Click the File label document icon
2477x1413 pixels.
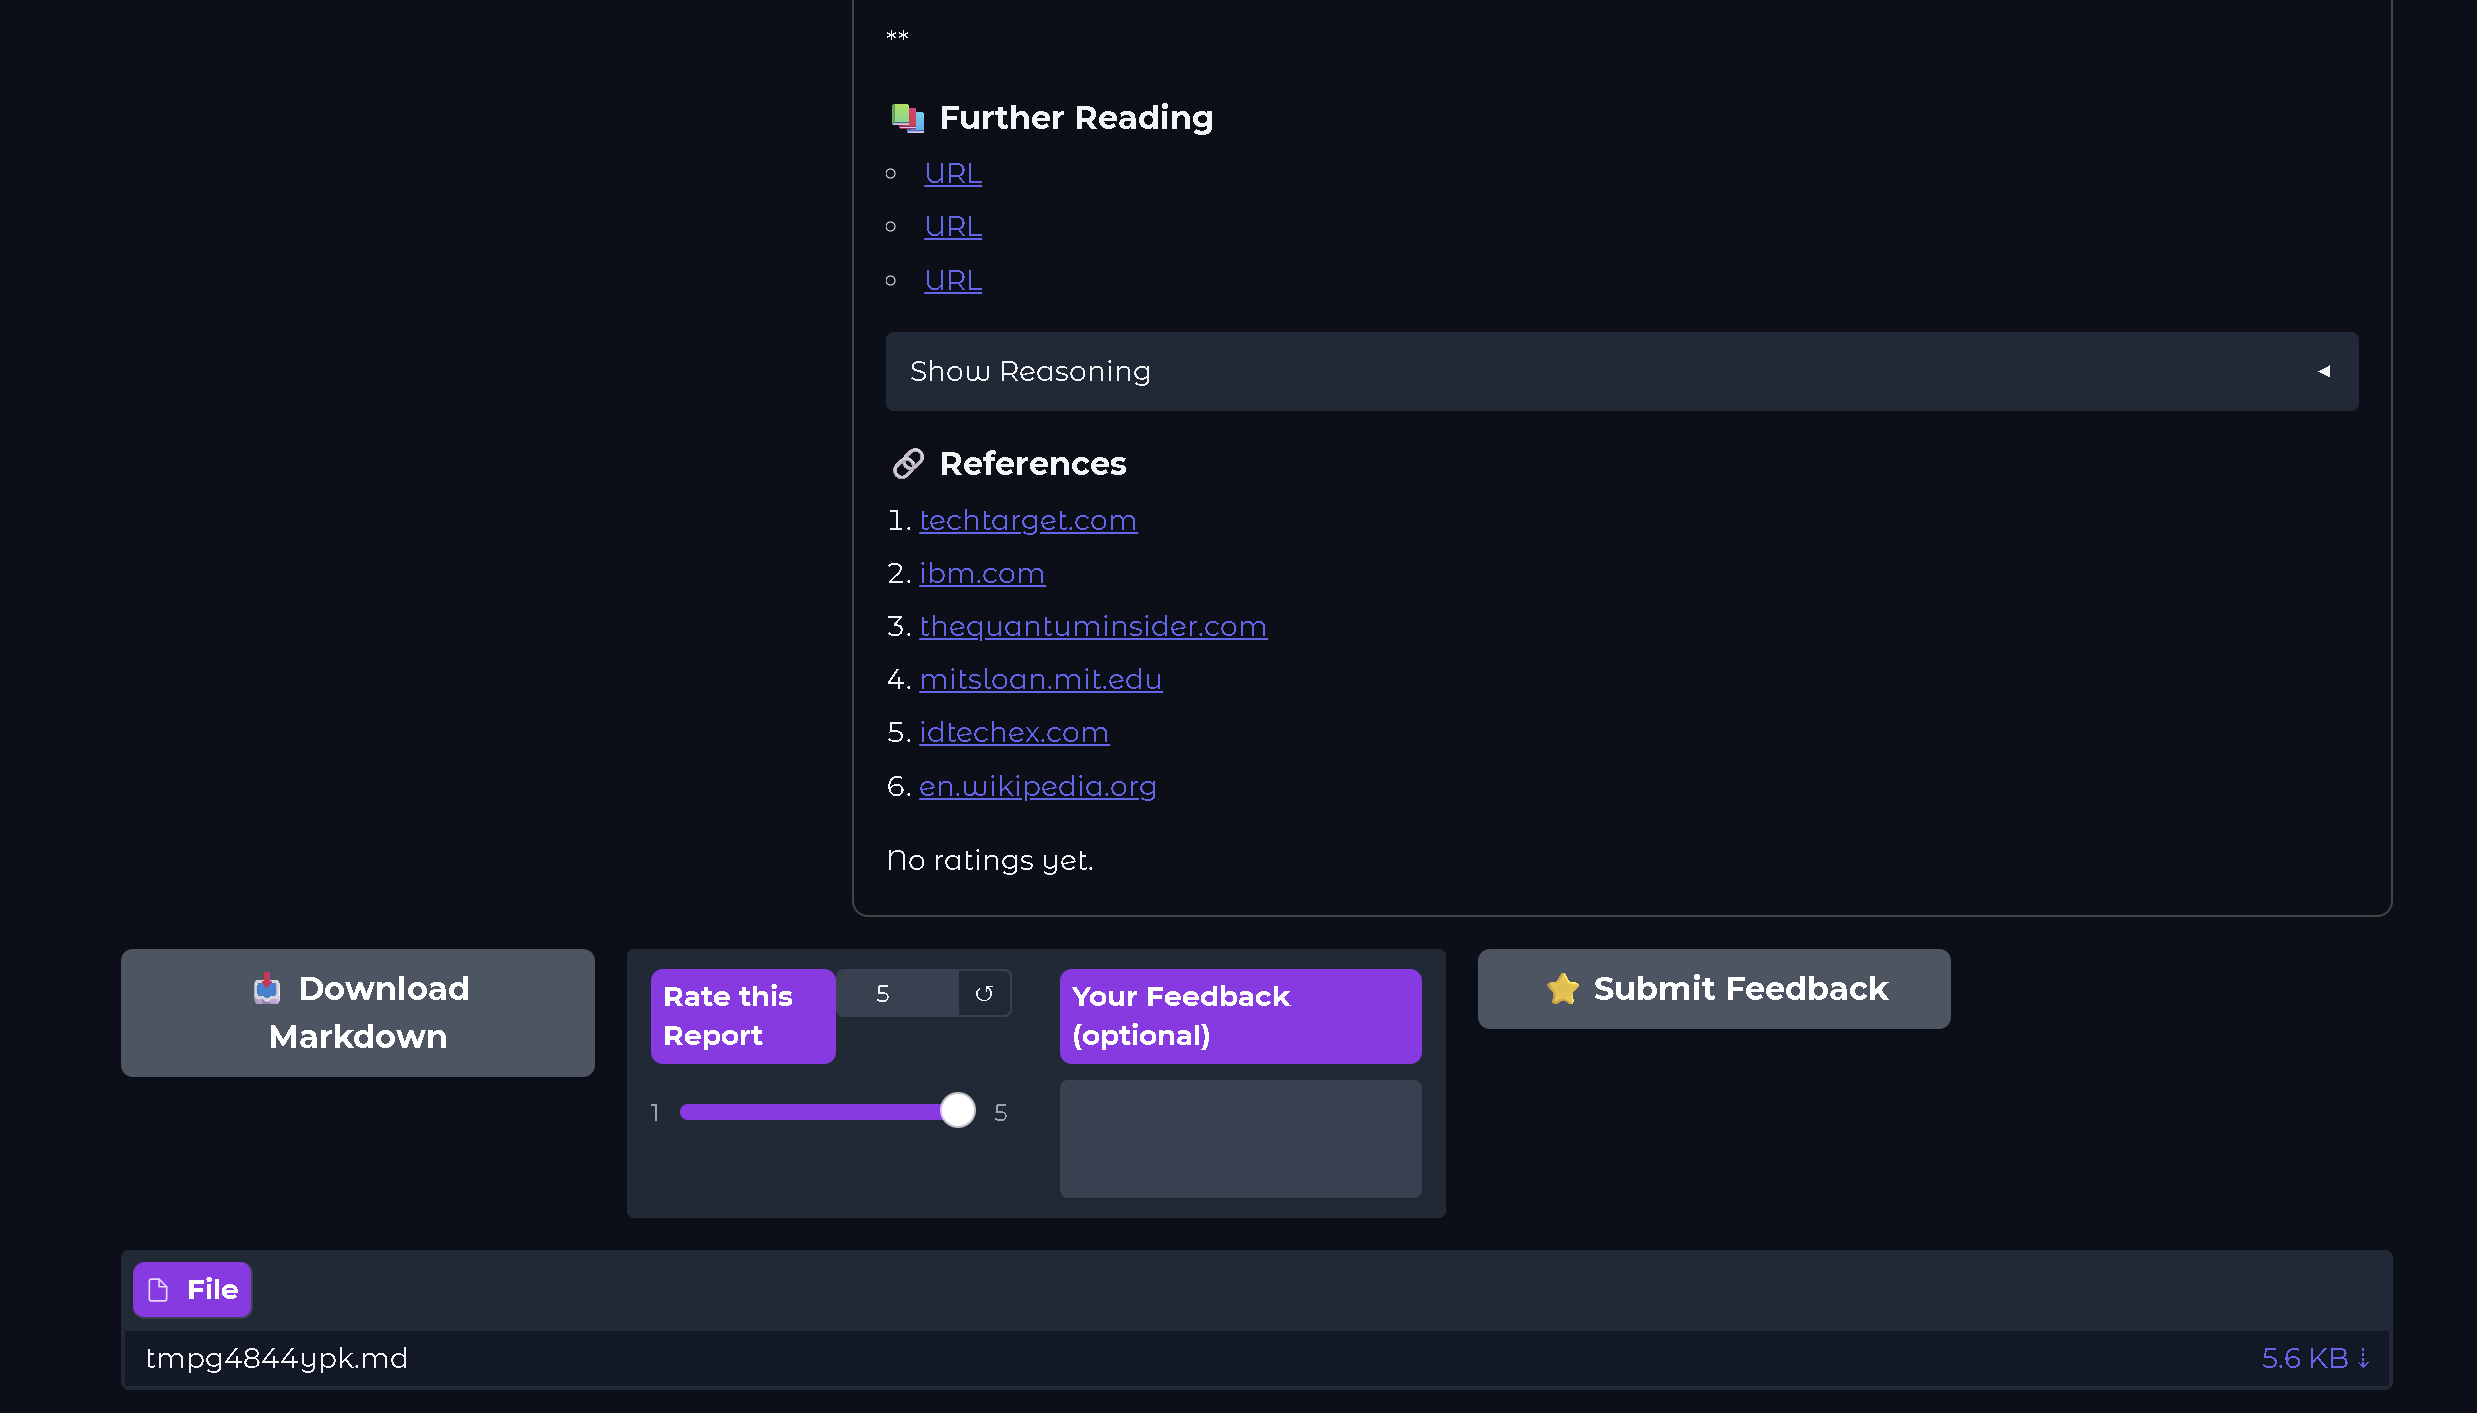point(158,1290)
